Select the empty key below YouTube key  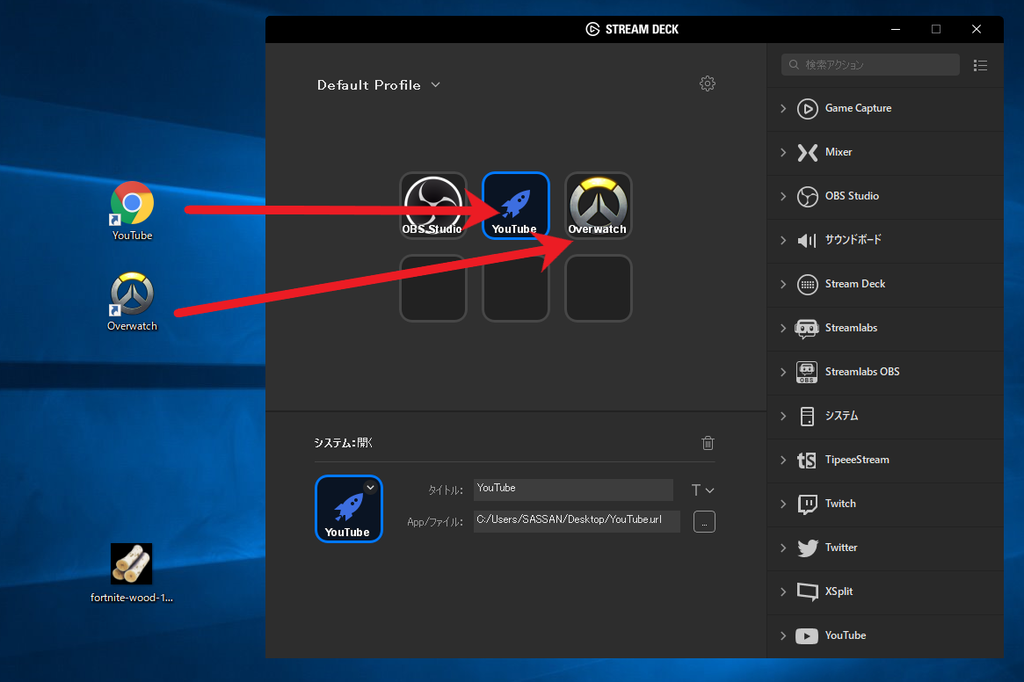516,288
